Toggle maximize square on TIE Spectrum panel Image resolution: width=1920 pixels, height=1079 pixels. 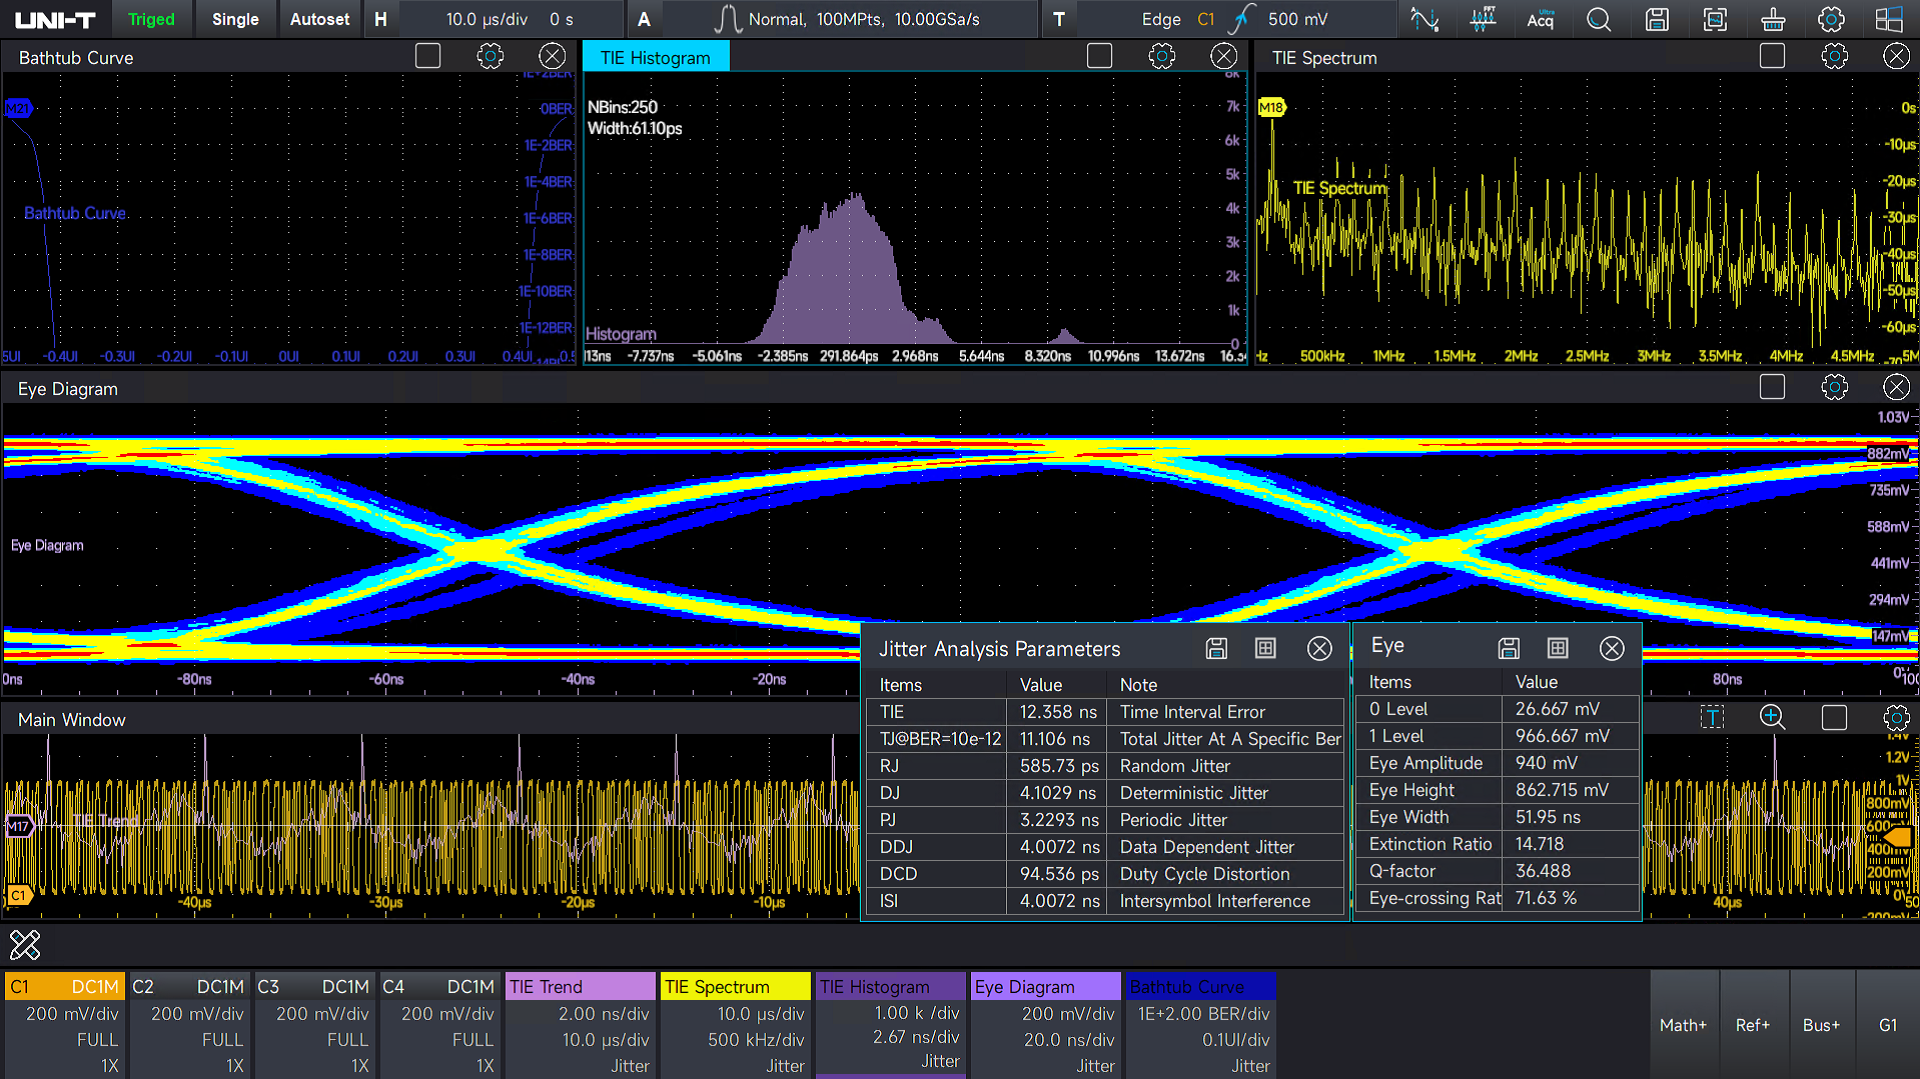[x=1772, y=57]
